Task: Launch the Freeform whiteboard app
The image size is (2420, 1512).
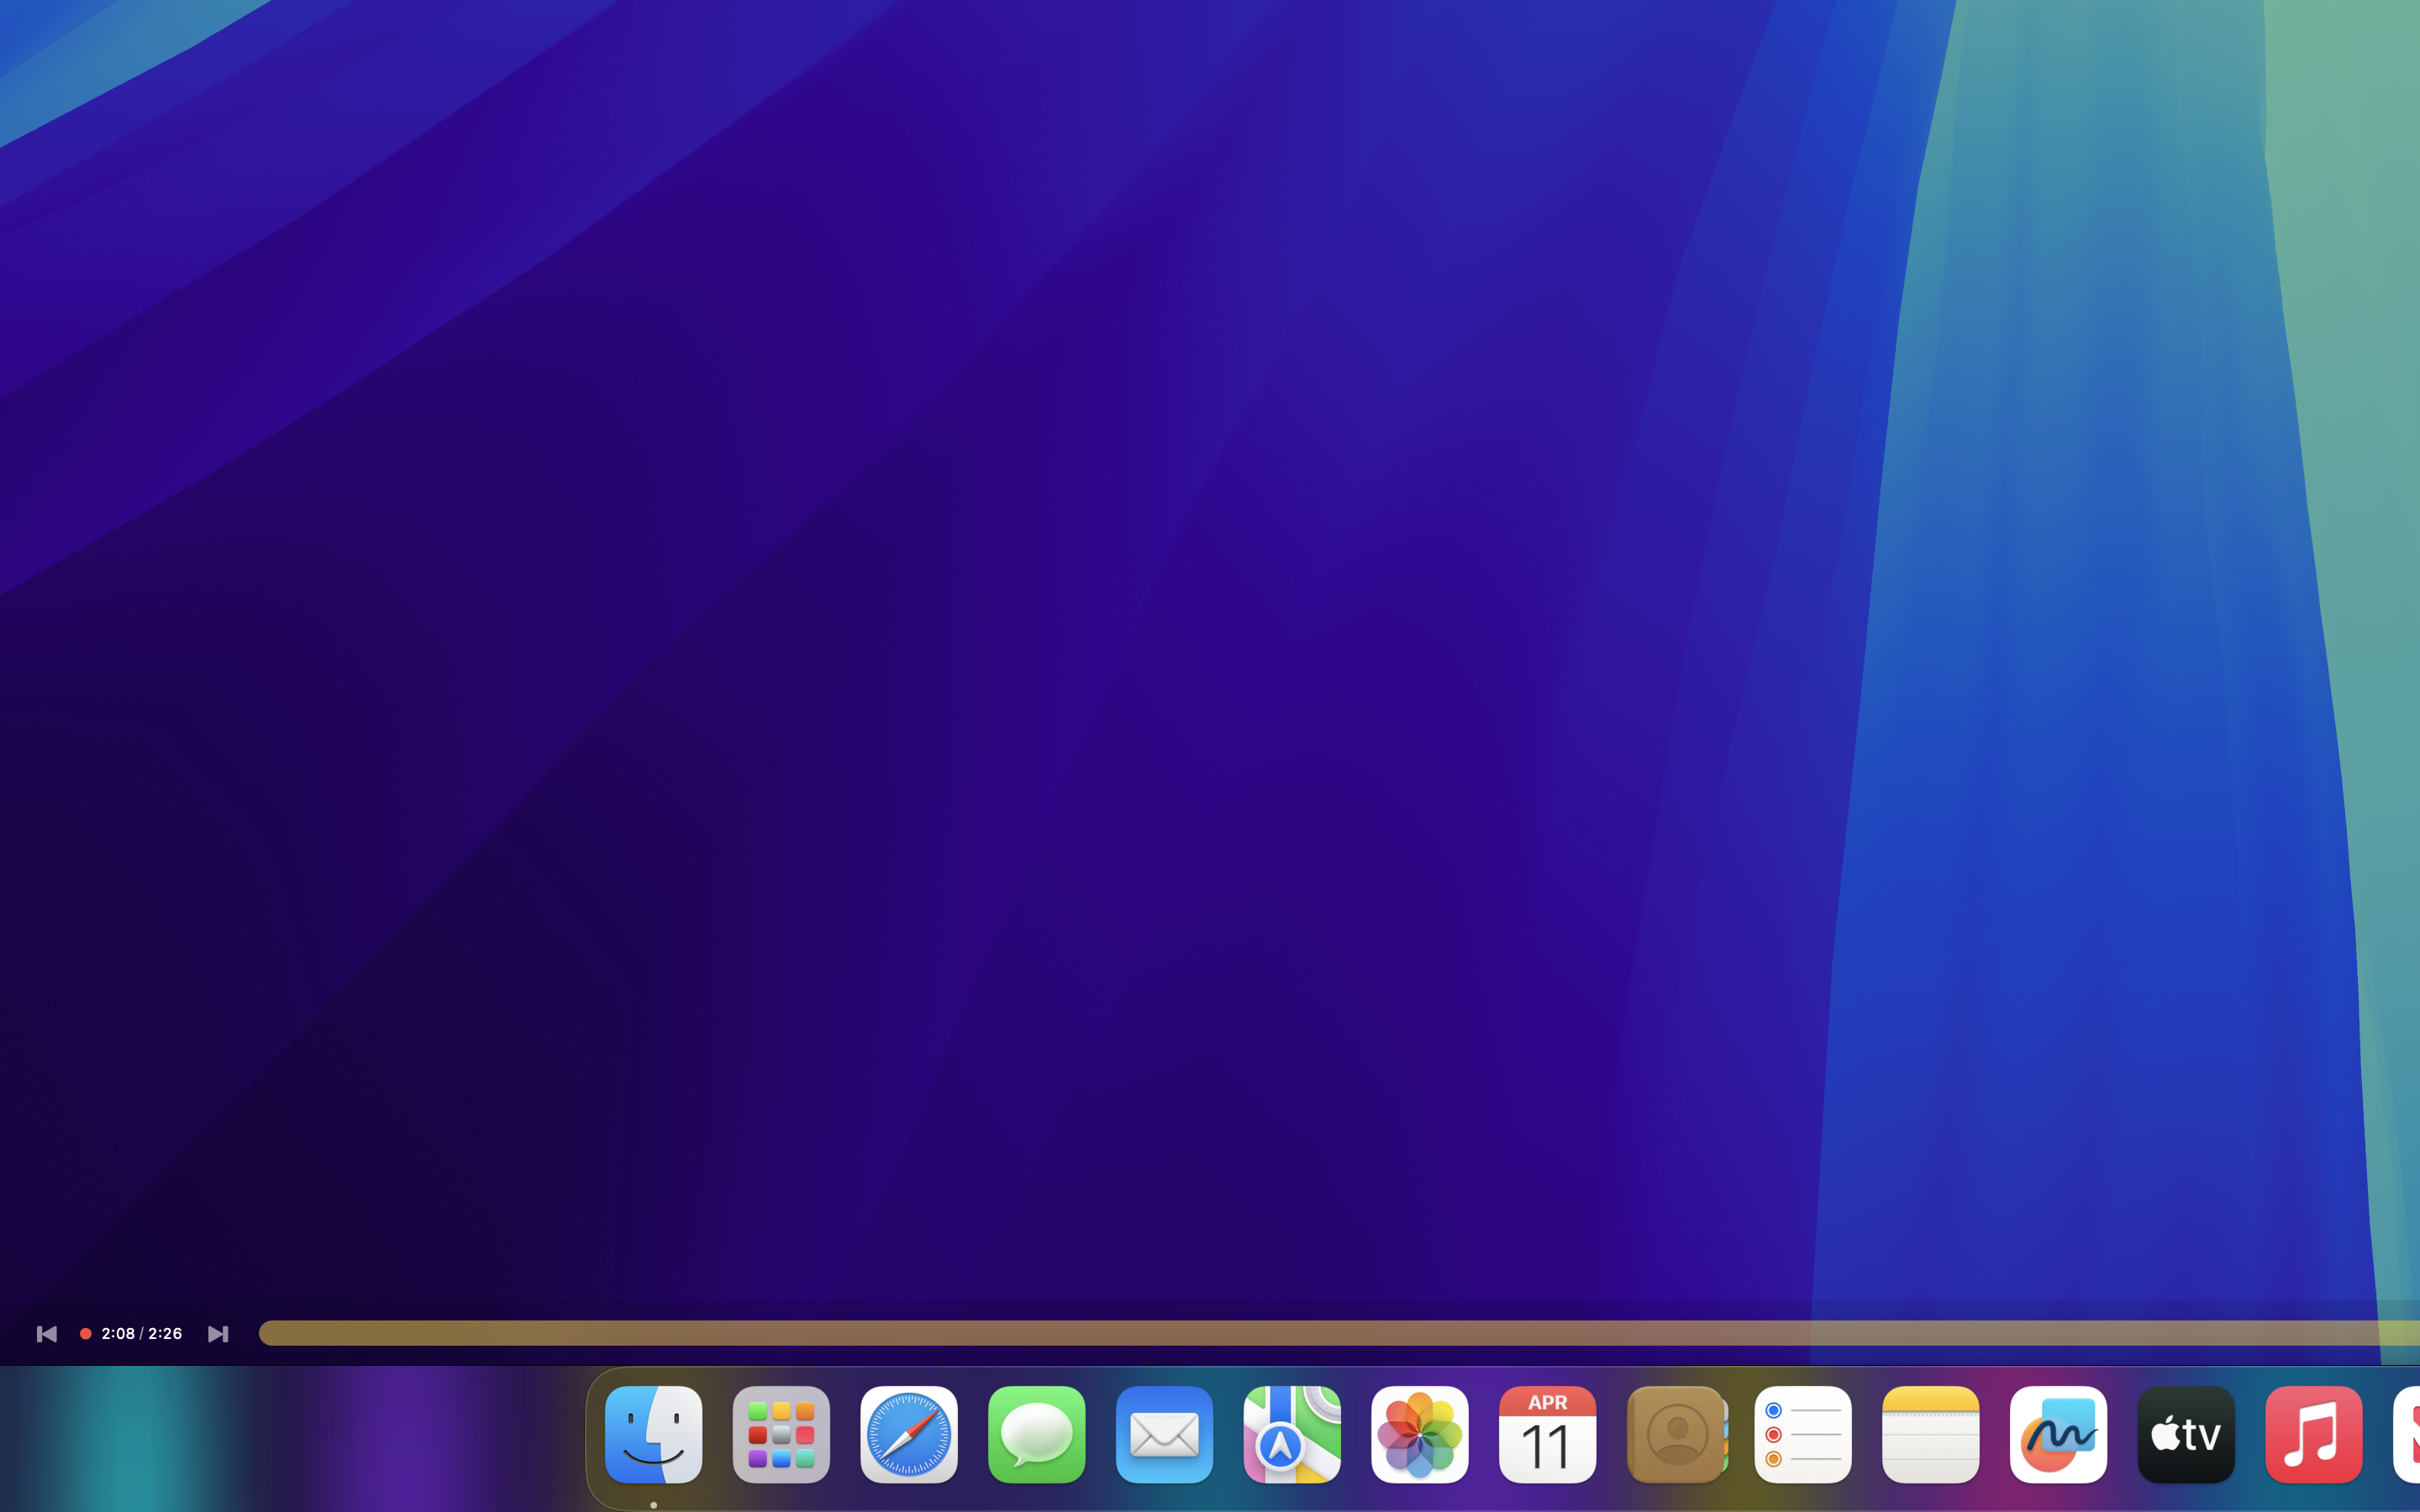Action: (x=2058, y=1434)
